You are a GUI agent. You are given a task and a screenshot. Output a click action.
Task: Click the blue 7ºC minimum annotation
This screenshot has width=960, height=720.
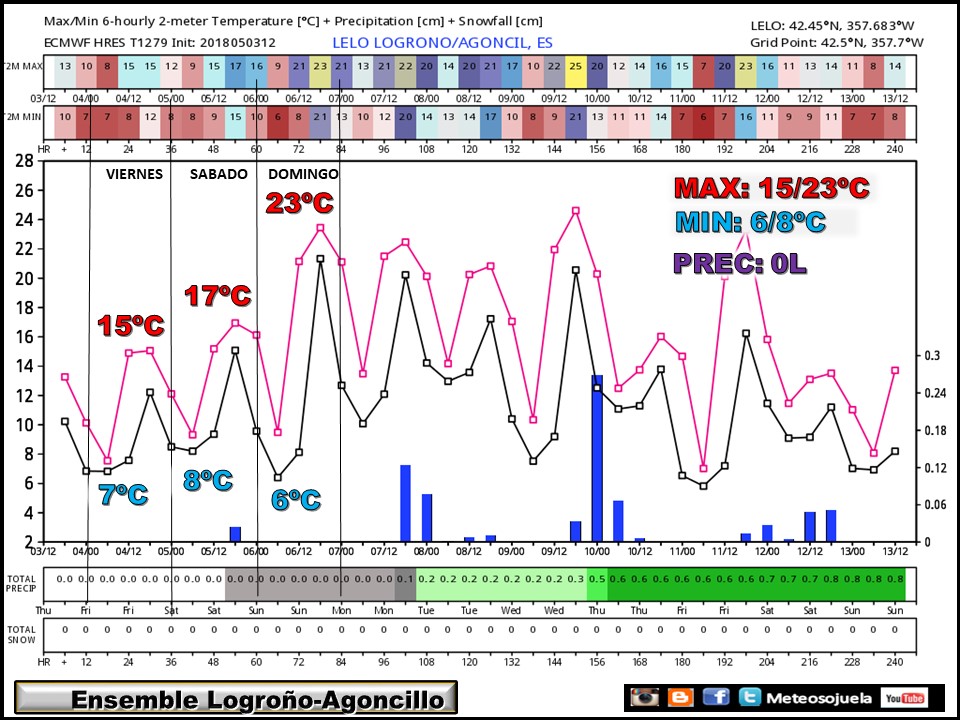(x=124, y=495)
